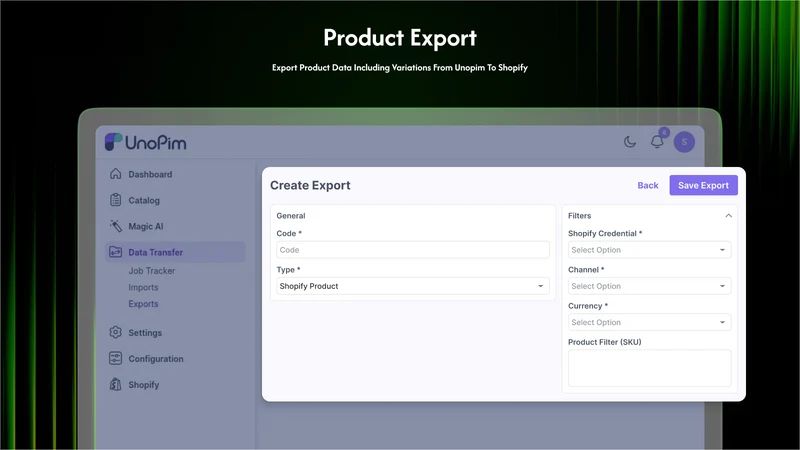
Task: Toggle dark mode moon icon
Action: click(x=630, y=142)
